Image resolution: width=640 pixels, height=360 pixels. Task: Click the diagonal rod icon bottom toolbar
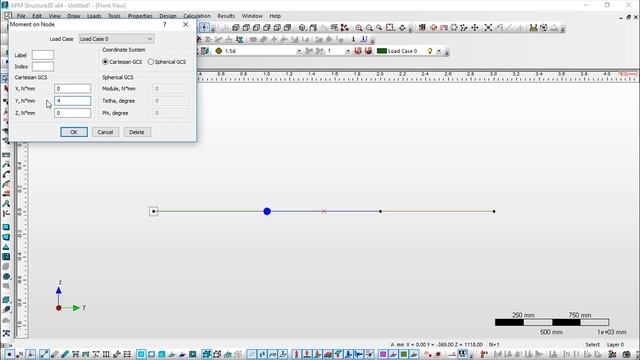(x=44, y=354)
